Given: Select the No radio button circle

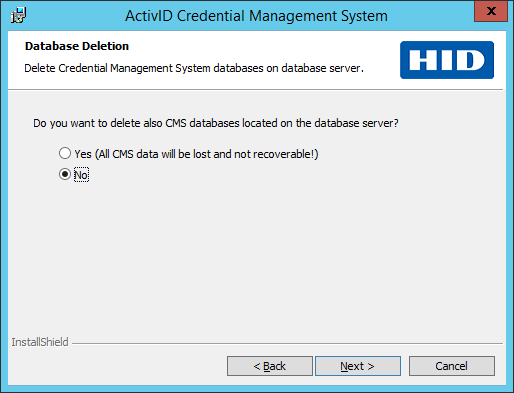Looking at the screenshot, I should [65, 174].
